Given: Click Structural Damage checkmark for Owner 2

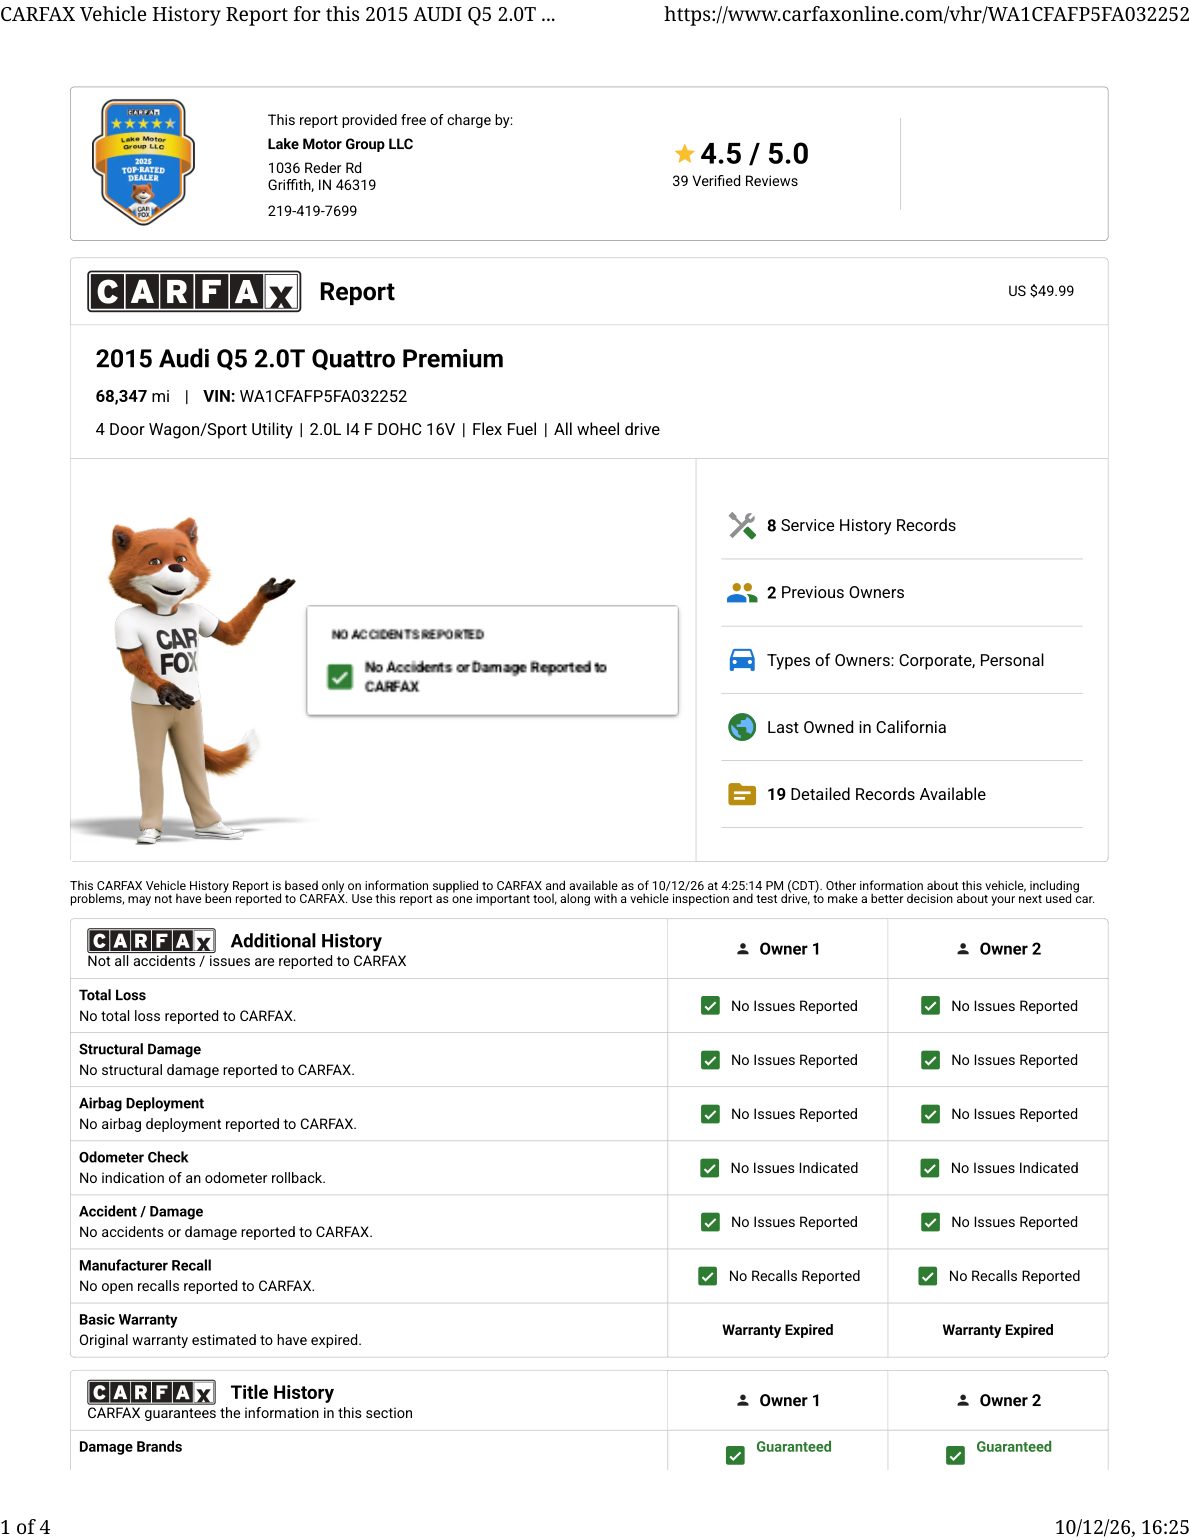Looking at the screenshot, I should 930,1060.
